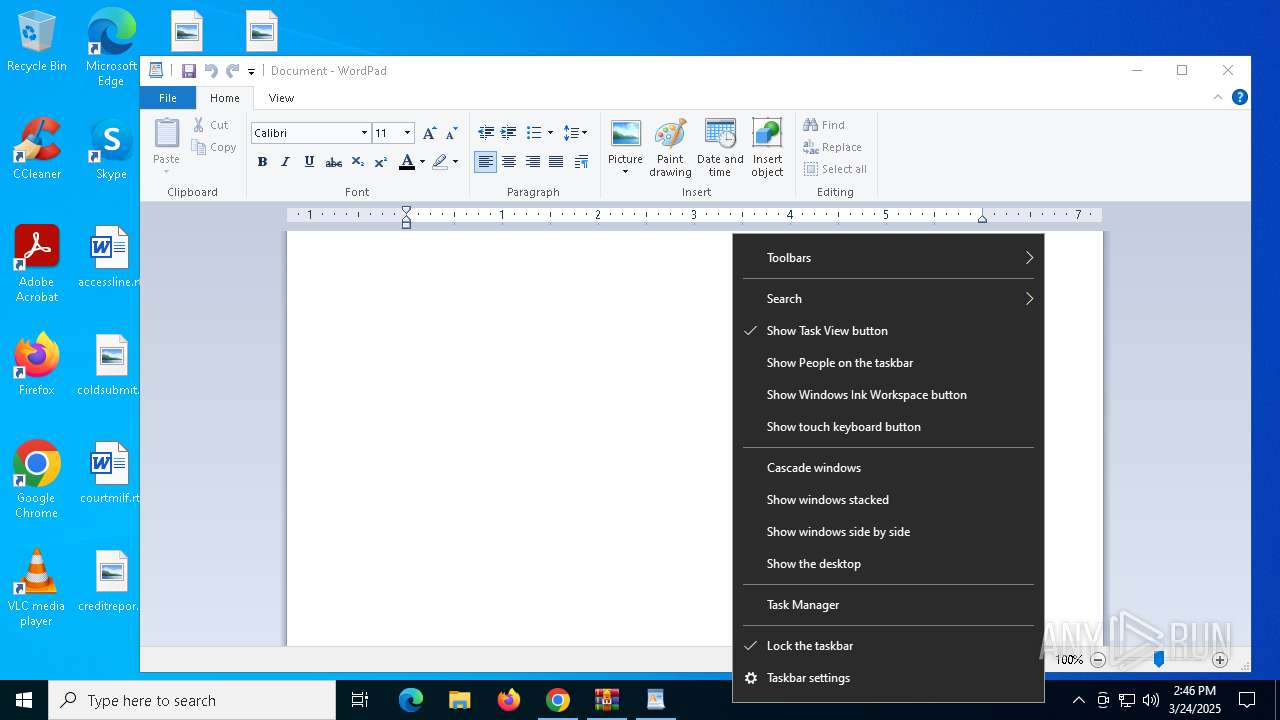Redo from quick access toolbar

(232, 71)
